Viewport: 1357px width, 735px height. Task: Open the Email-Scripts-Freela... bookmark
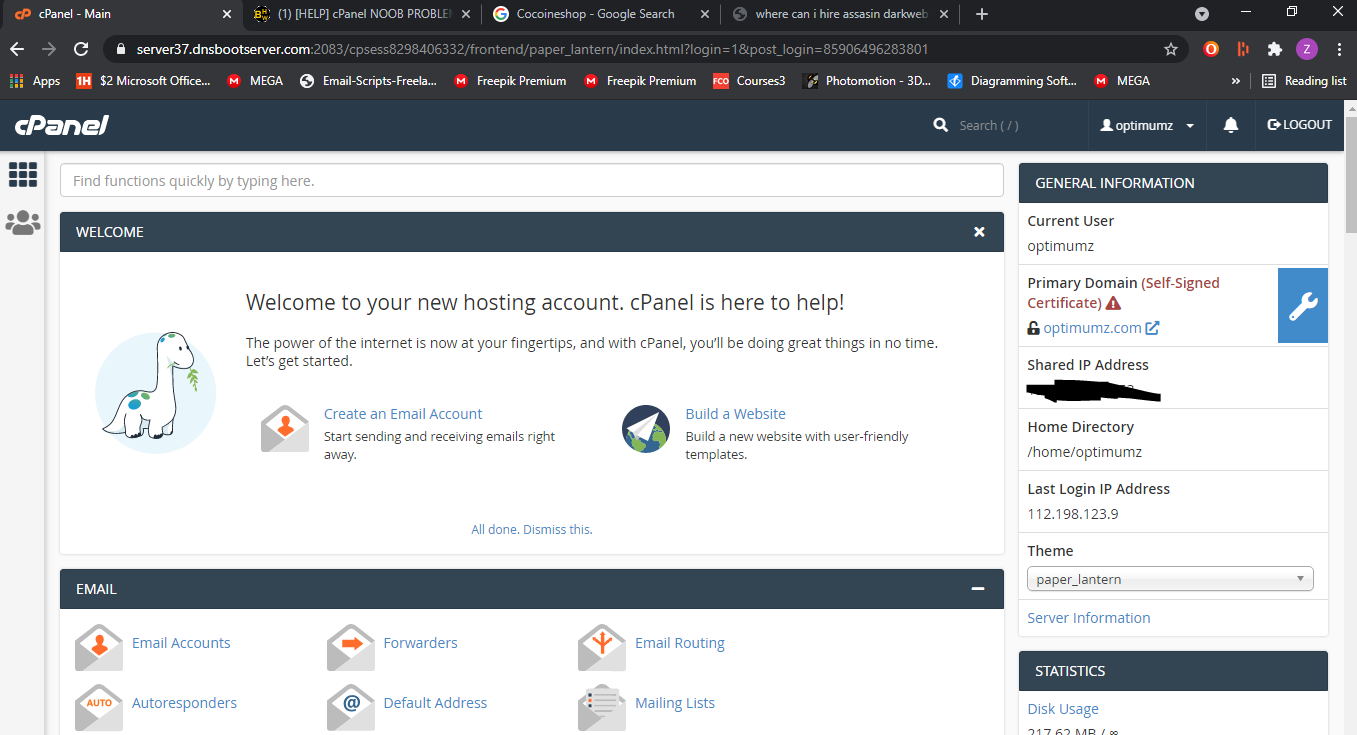(368, 81)
